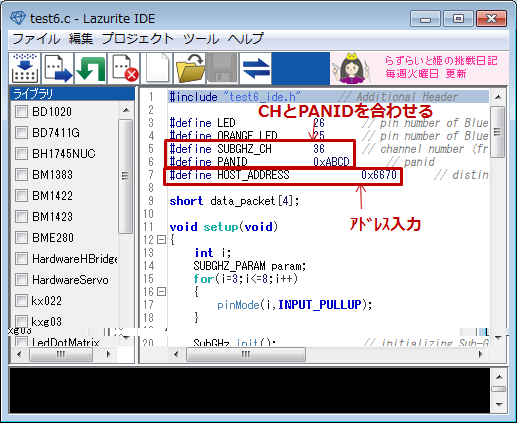Screen dimensions: 517x423
Task: Click the code editor vertical scrollbar thumb
Action: point(498,132)
